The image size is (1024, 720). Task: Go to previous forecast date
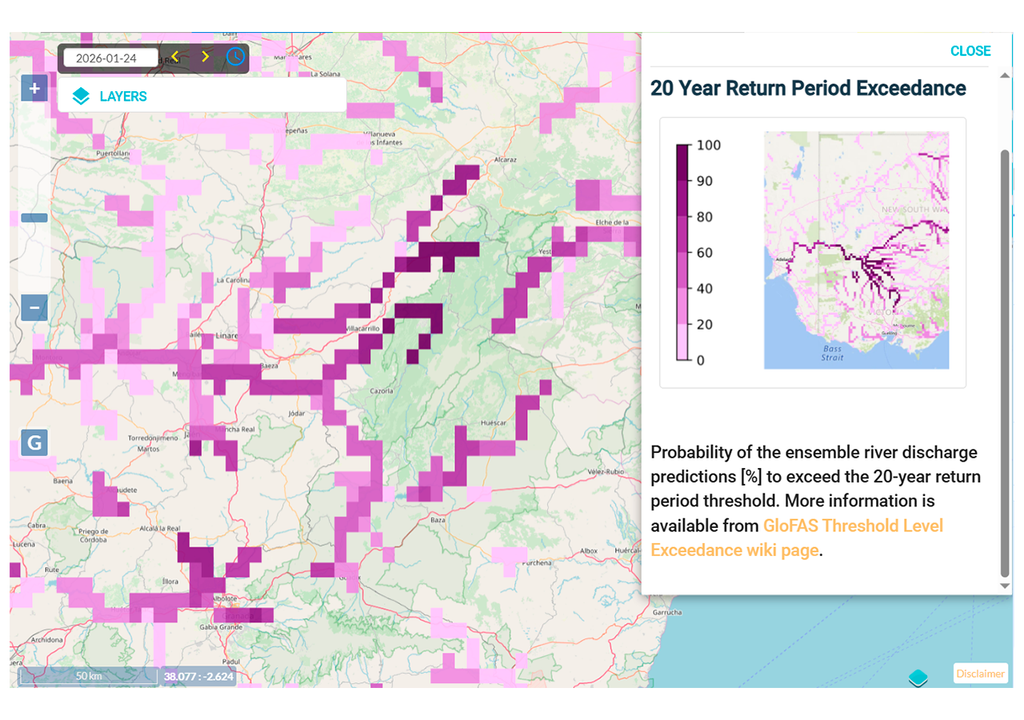point(176,57)
